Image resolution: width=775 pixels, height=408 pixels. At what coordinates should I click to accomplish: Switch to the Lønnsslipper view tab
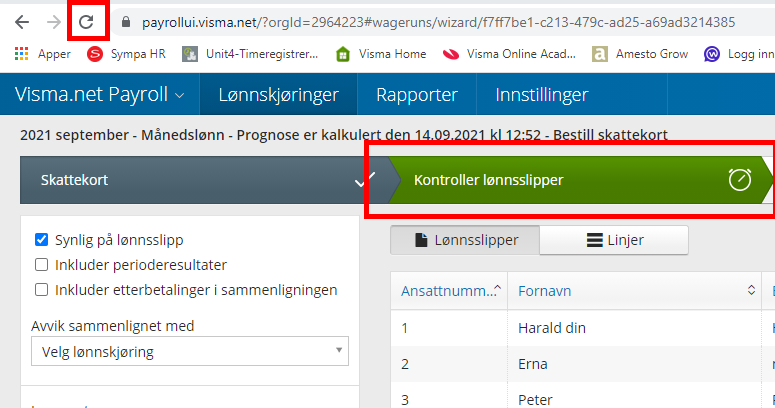tap(465, 240)
